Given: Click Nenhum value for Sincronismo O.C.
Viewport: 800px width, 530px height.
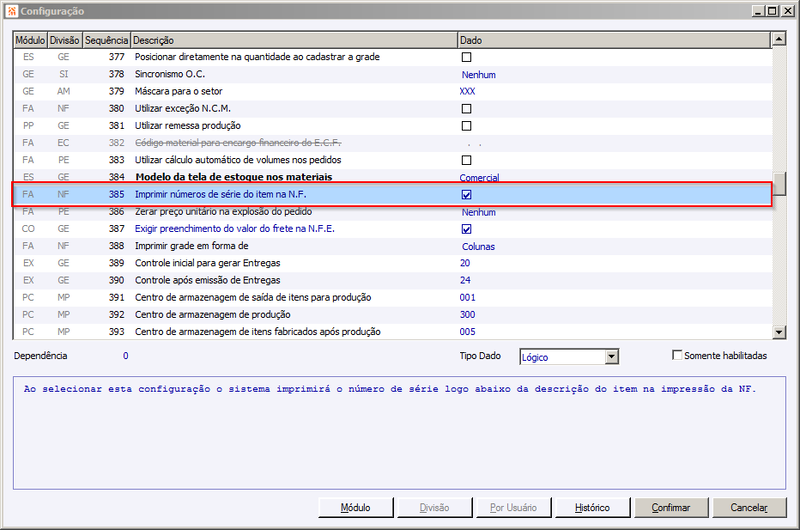Looking at the screenshot, I should pyautogui.click(x=479, y=74).
